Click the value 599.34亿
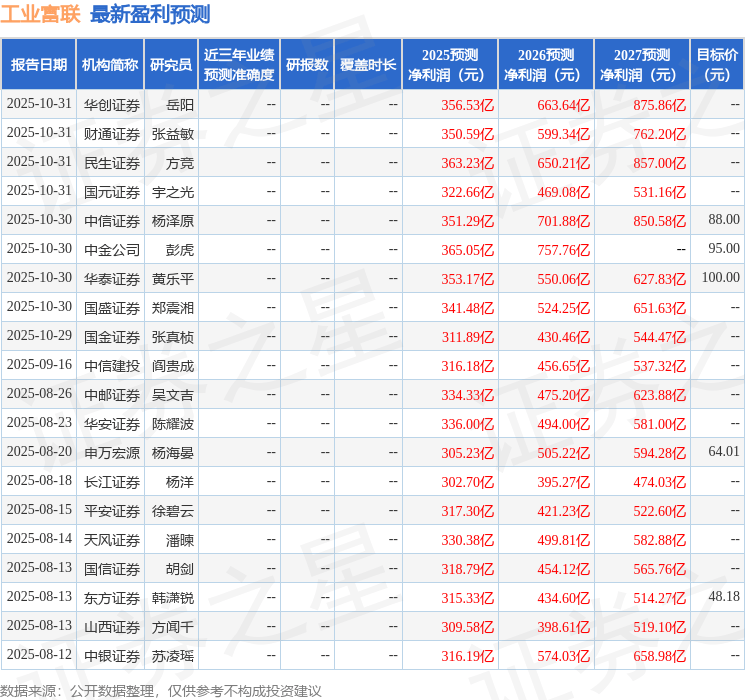 564,134
